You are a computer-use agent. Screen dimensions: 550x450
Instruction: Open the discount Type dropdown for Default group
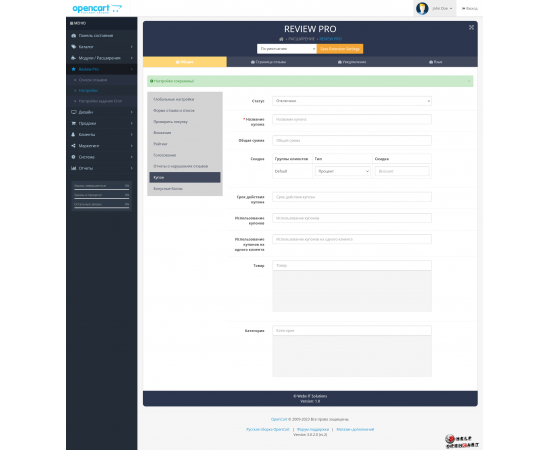342,171
